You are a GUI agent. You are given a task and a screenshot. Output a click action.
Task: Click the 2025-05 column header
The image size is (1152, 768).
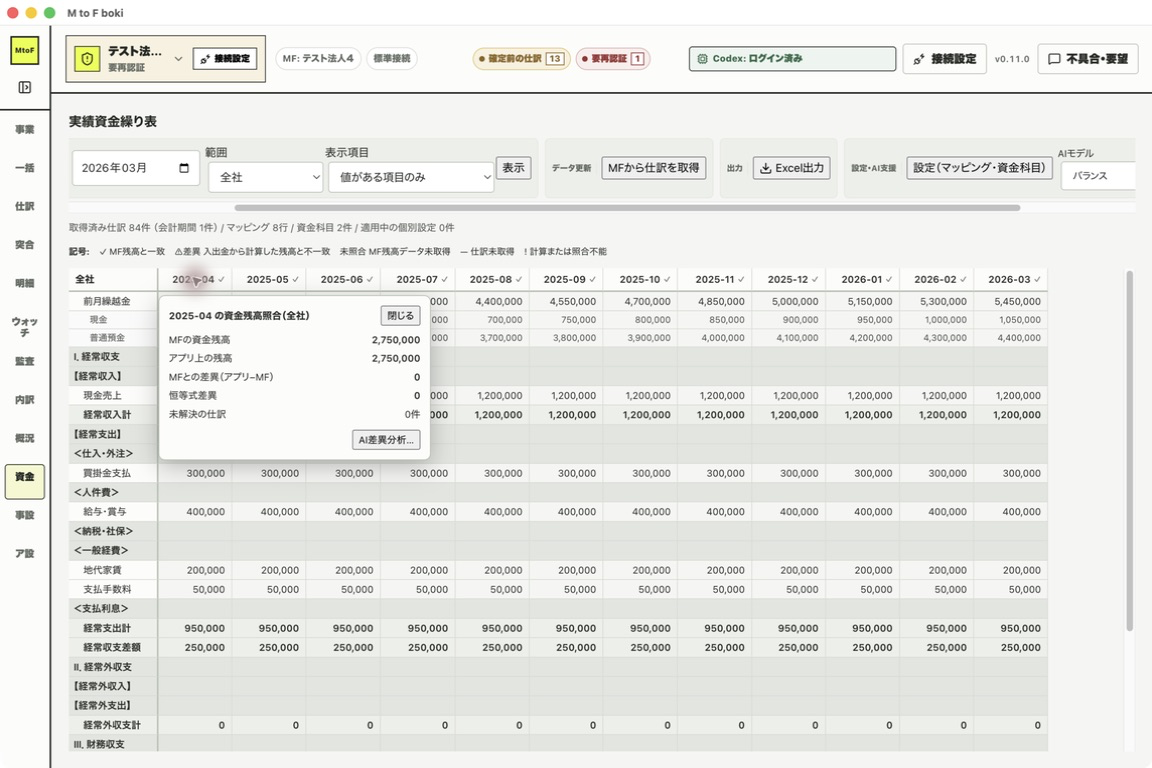pyautogui.click(x=269, y=279)
